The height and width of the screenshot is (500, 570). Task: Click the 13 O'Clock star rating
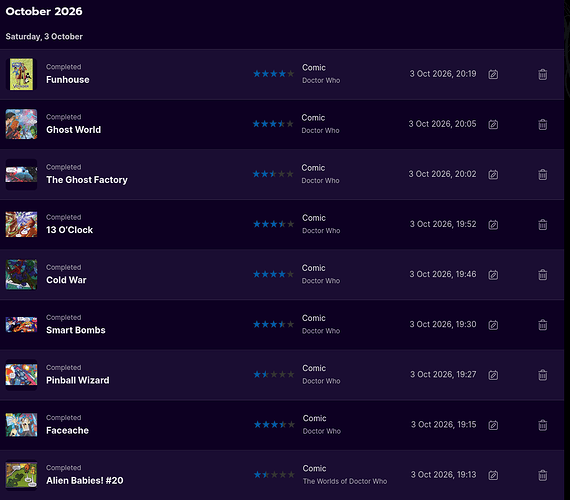tap(273, 224)
